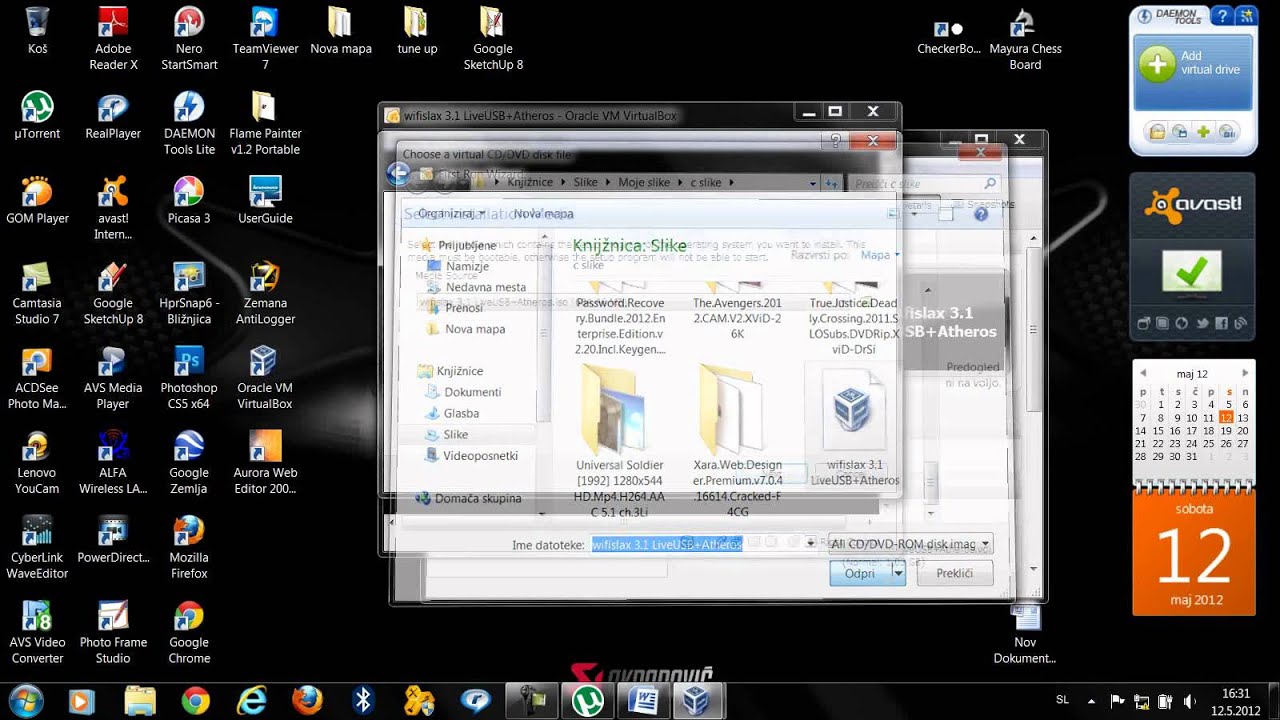Click the Prekliči cancel button

pyautogui.click(x=955, y=573)
